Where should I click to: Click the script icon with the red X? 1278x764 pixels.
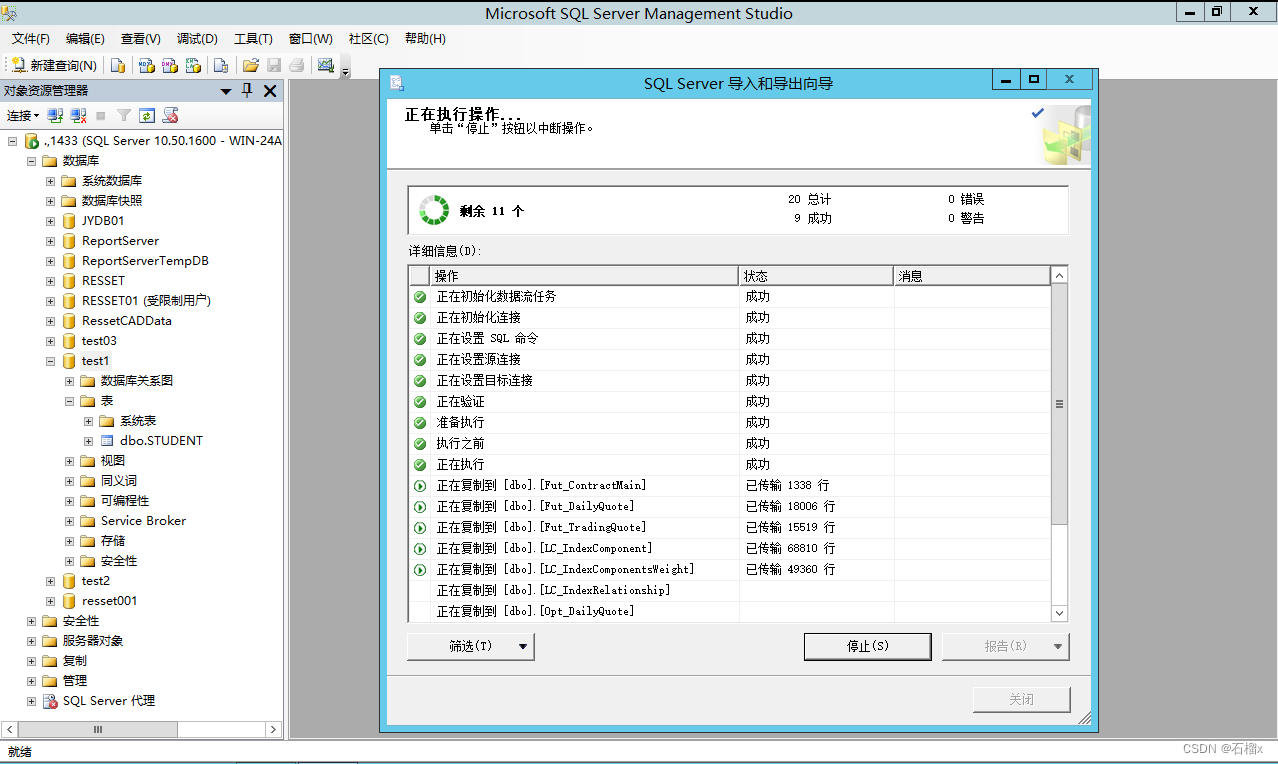[x=170, y=116]
